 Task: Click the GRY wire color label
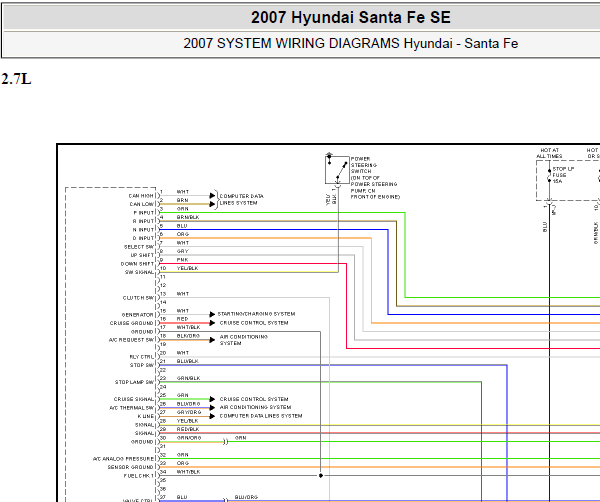click(x=183, y=251)
